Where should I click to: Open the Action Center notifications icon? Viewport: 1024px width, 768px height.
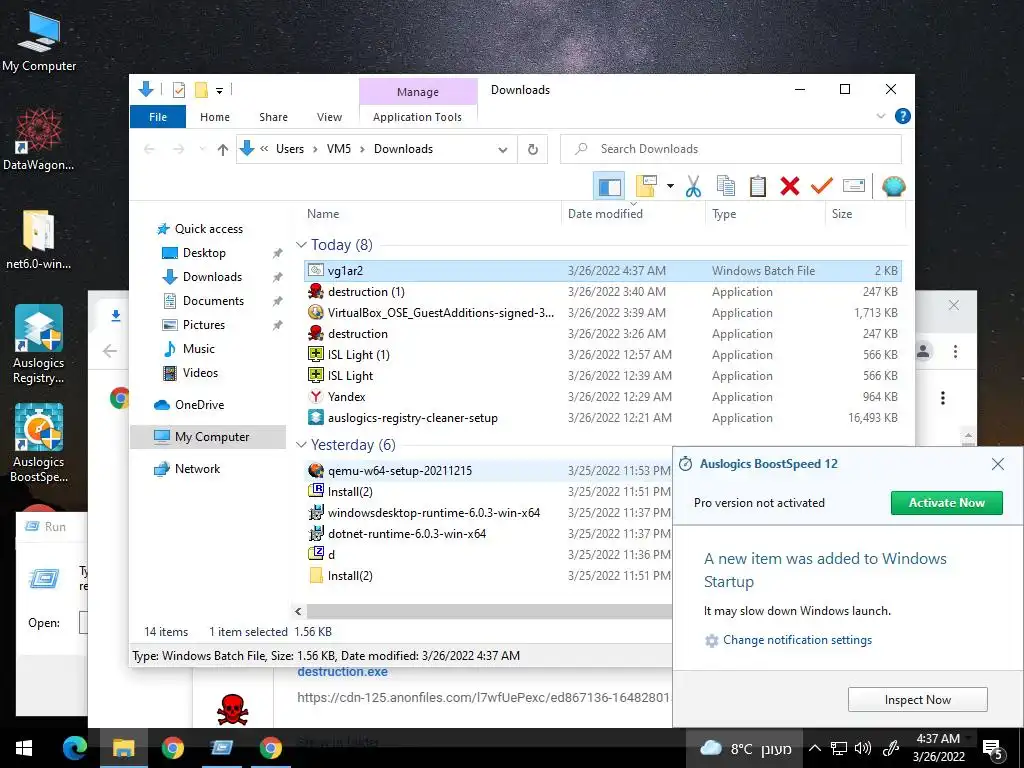click(993, 749)
